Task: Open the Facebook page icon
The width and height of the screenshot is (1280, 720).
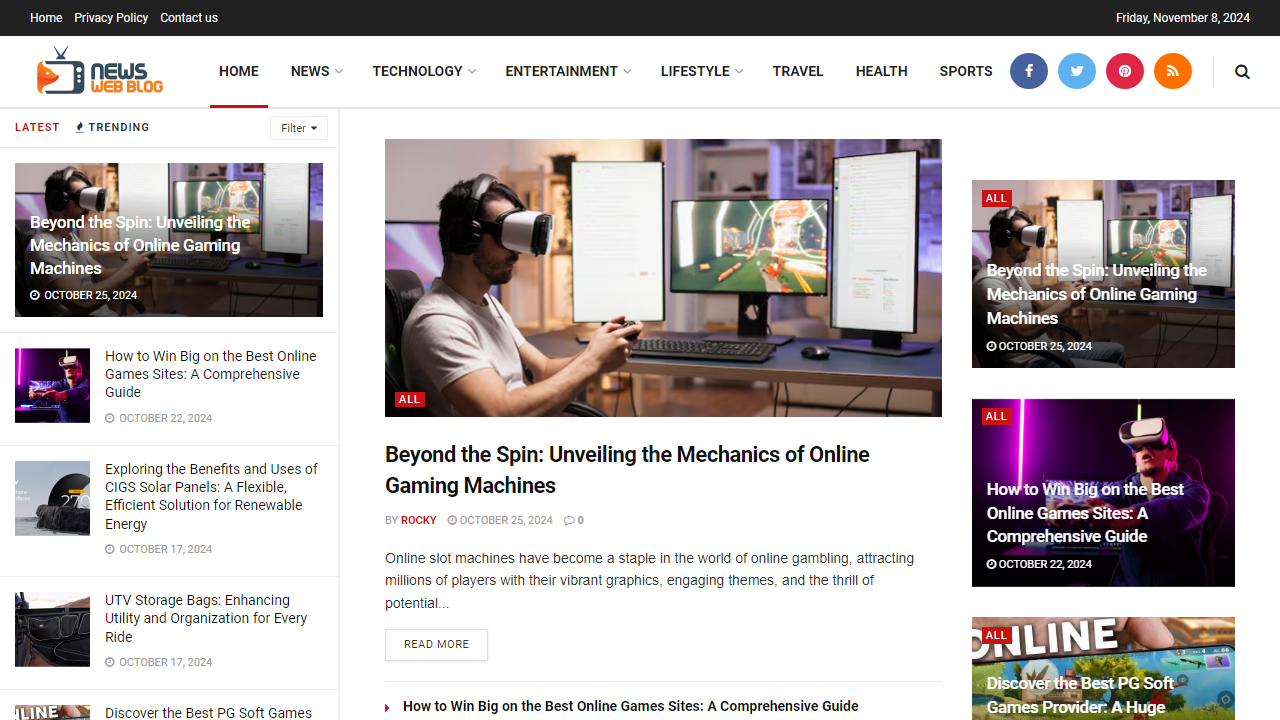Action: pyautogui.click(x=1028, y=71)
